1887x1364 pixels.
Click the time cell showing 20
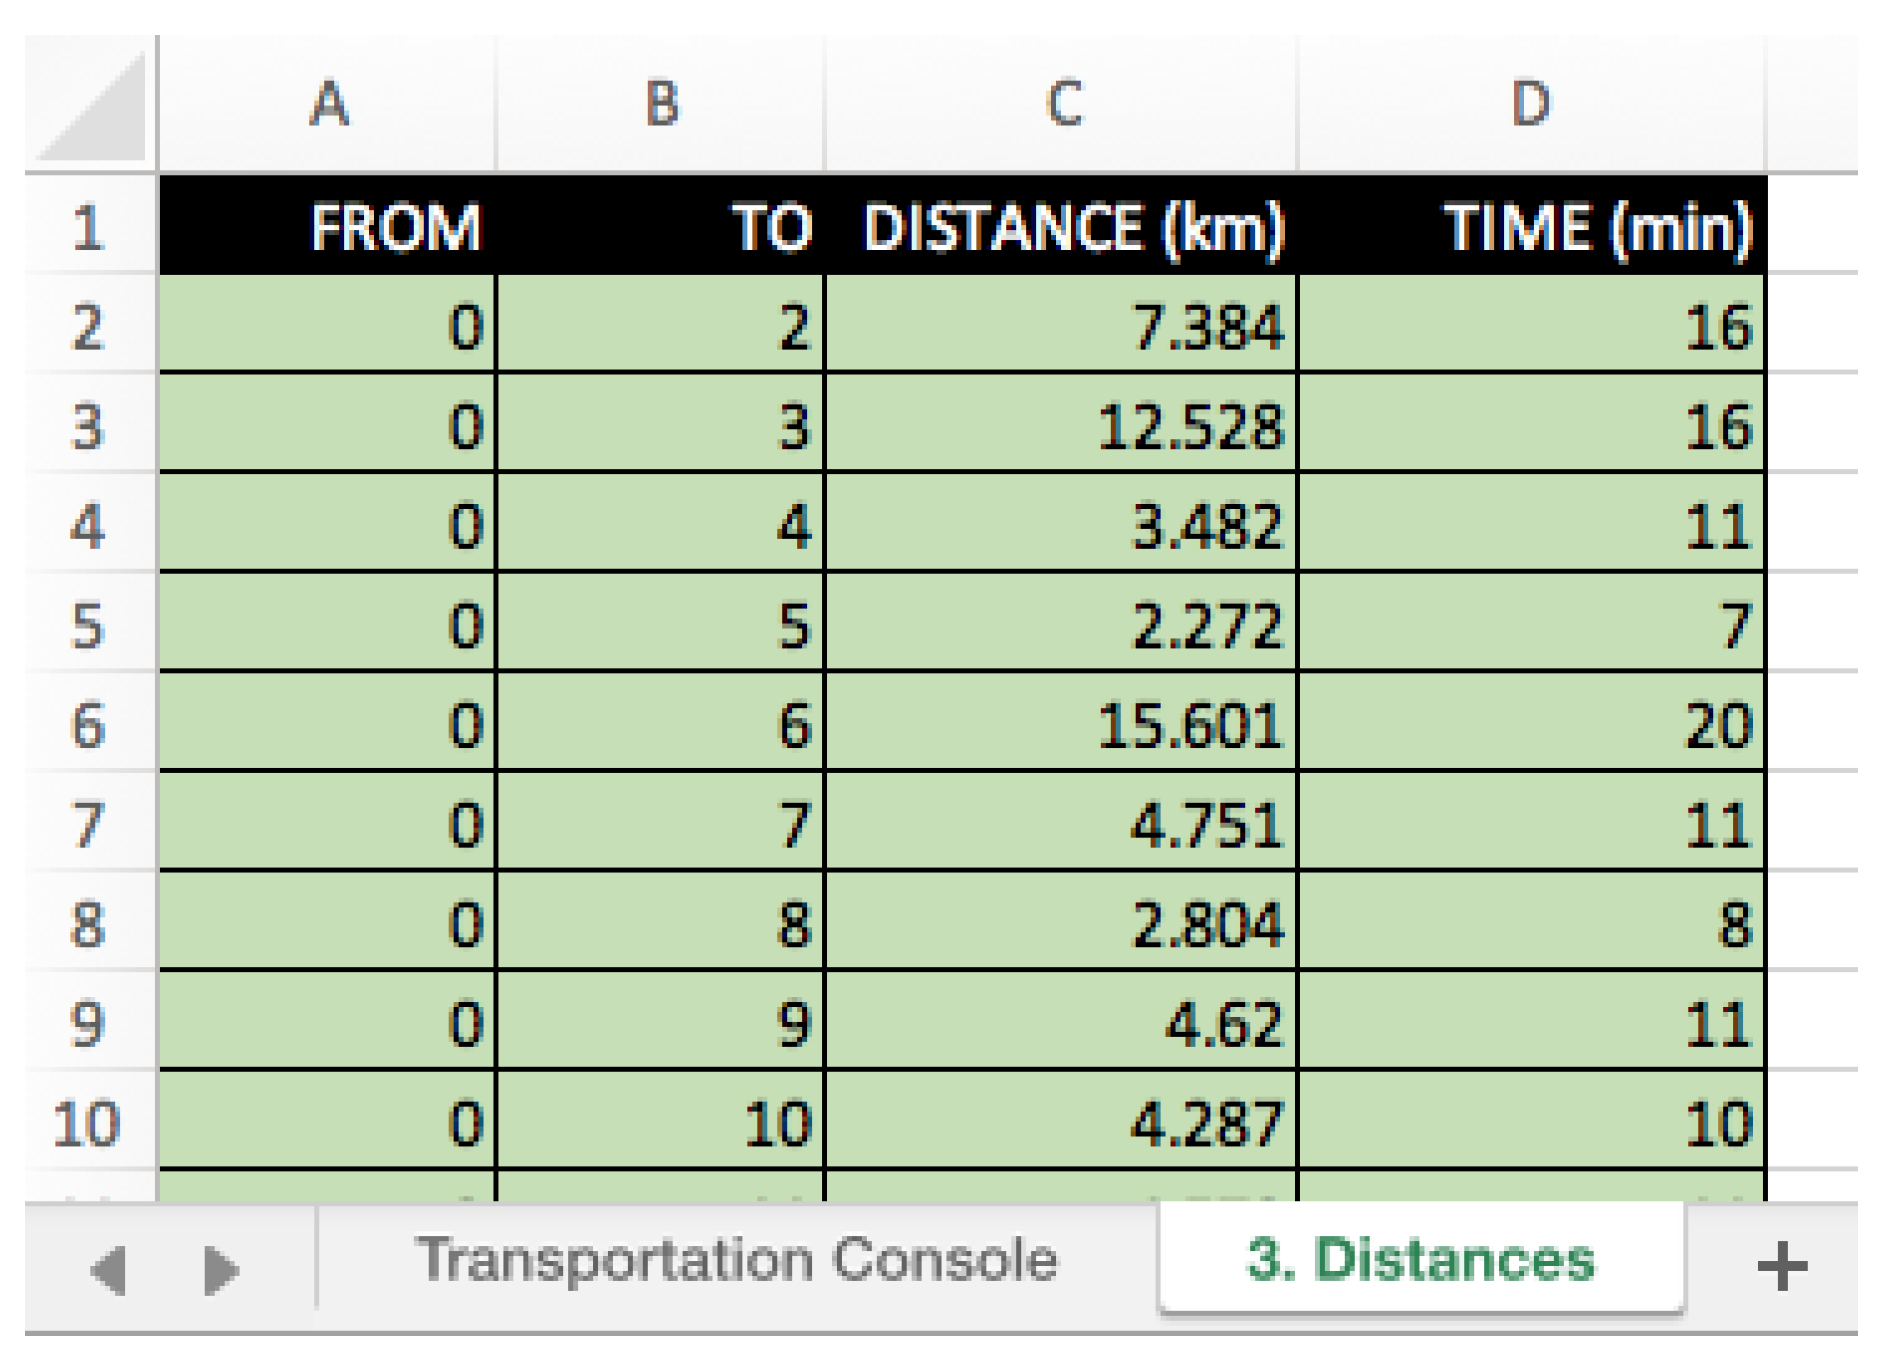[x=1531, y=725]
